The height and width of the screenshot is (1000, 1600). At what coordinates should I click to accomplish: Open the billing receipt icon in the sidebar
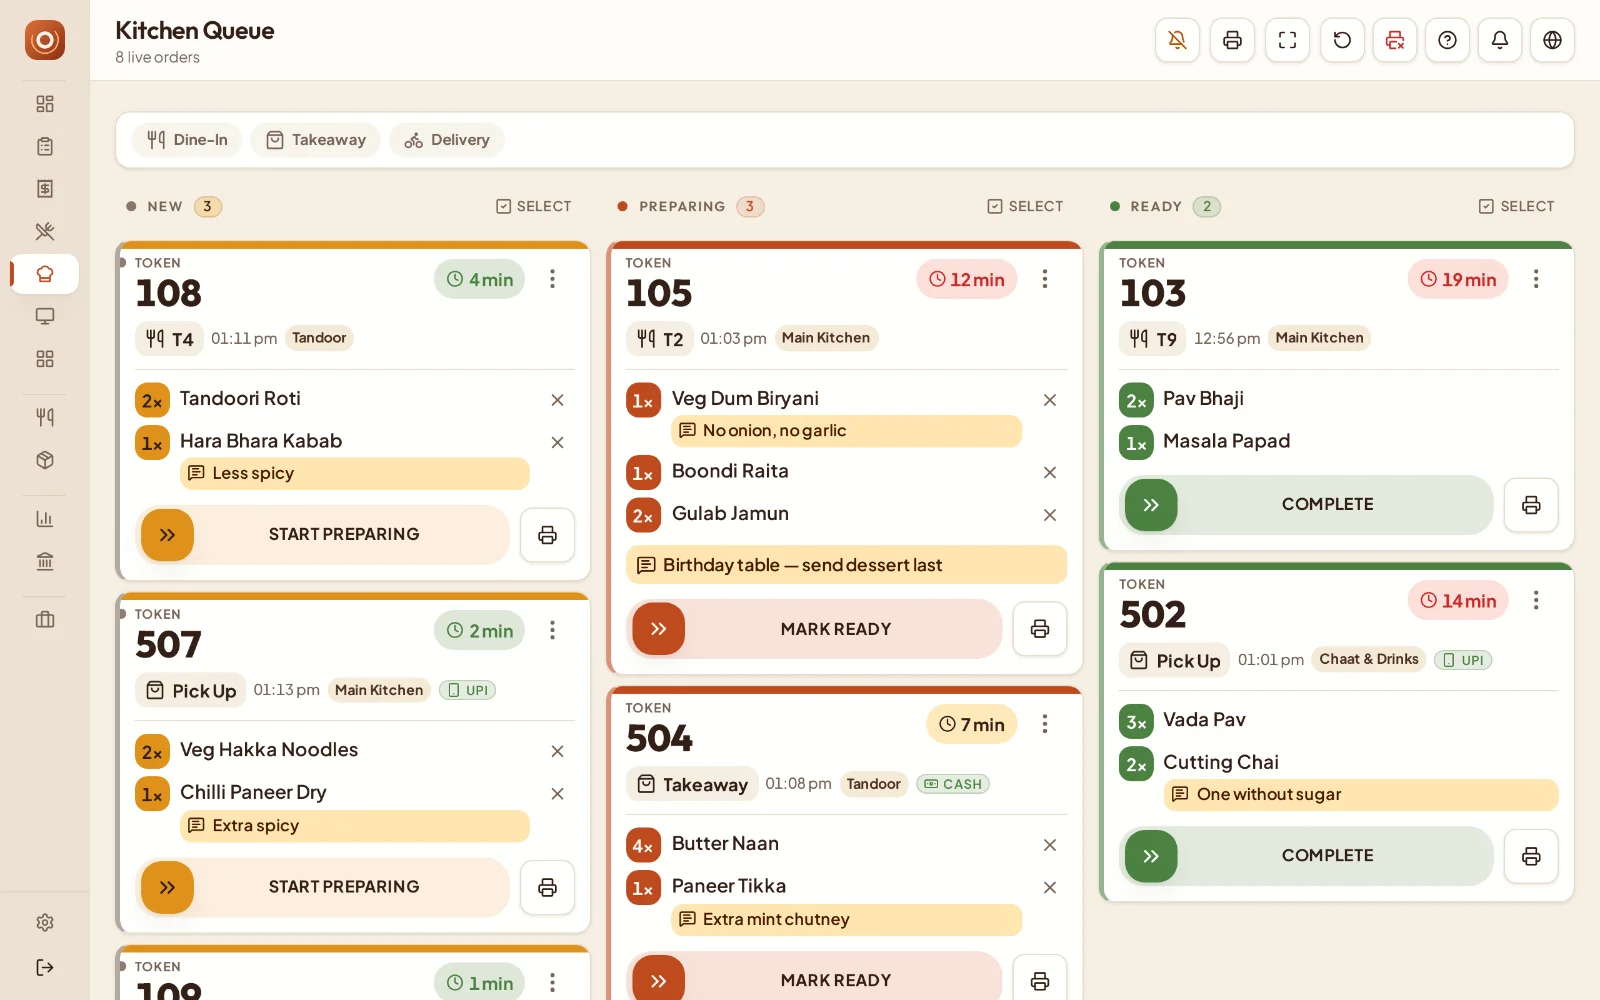pyautogui.click(x=45, y=189)
